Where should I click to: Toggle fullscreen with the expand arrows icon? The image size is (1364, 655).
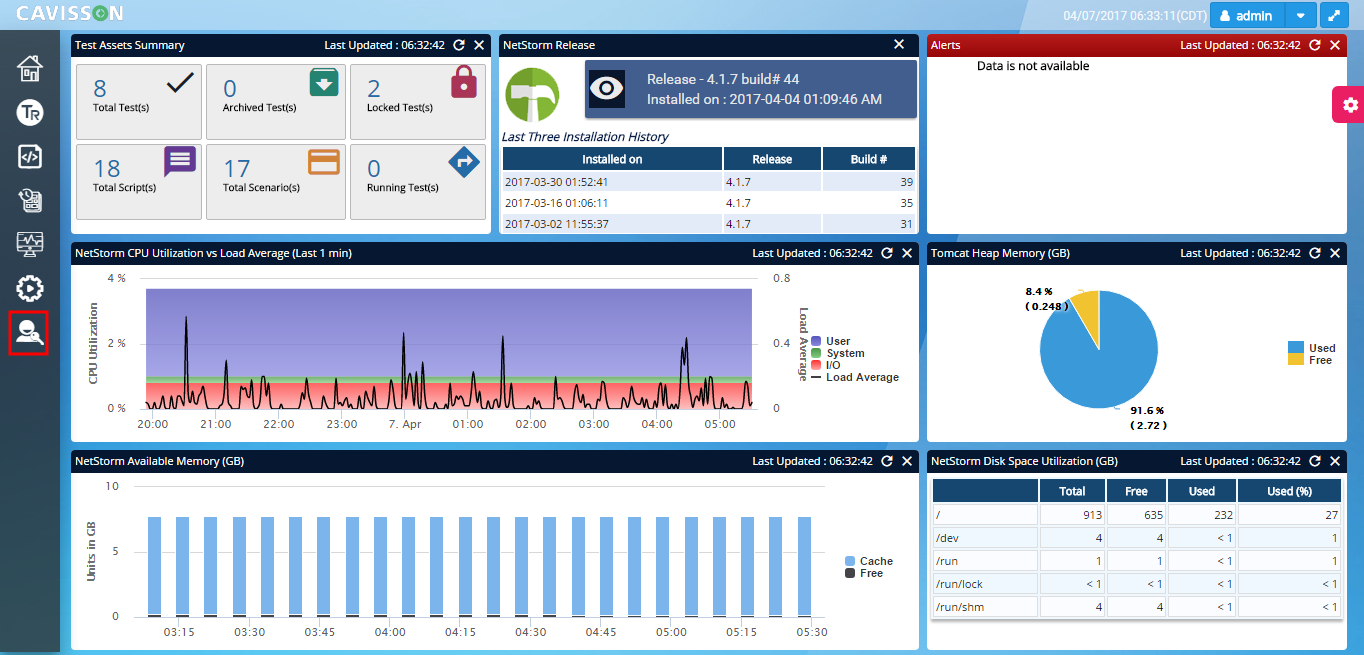pyautogui.click(x=1333, y=15)
